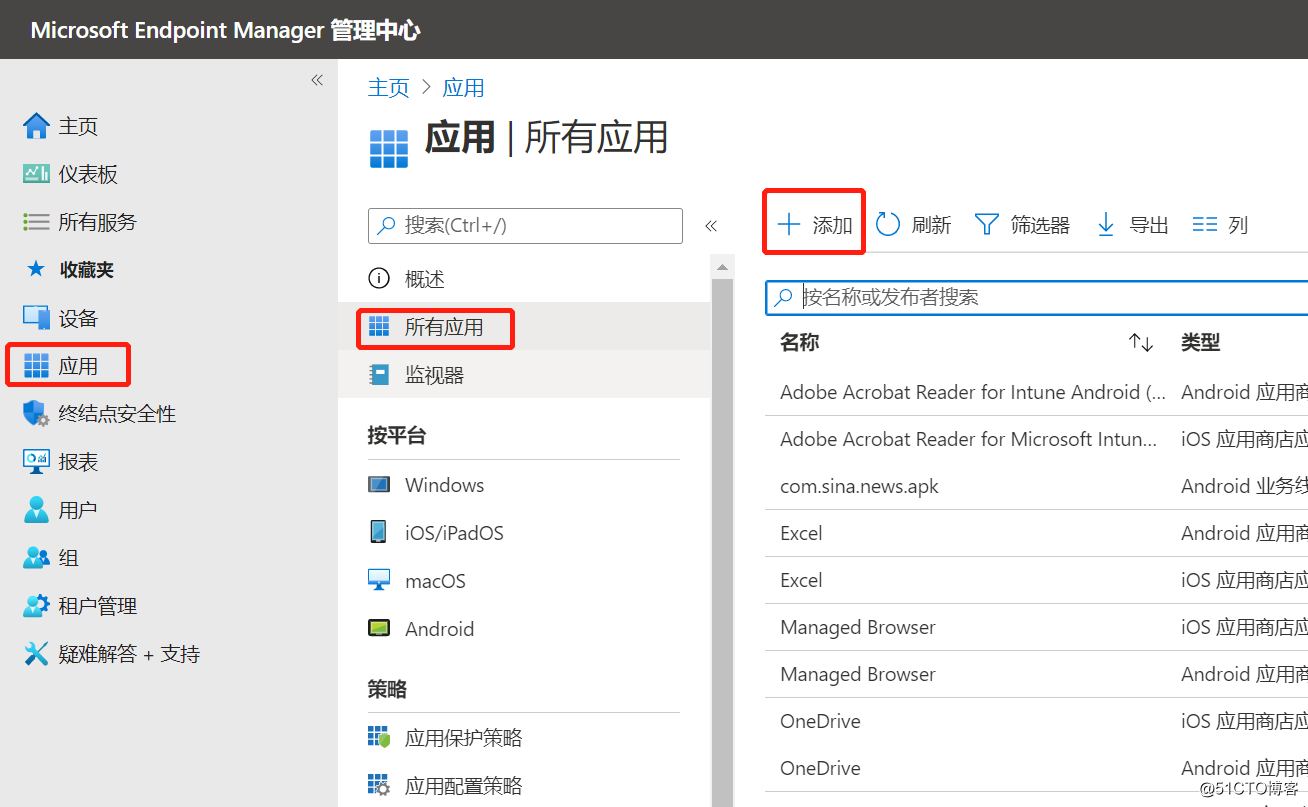Click the 监视器 notebook icon
Screen dimensions: 1308x807
coord(379,375)
